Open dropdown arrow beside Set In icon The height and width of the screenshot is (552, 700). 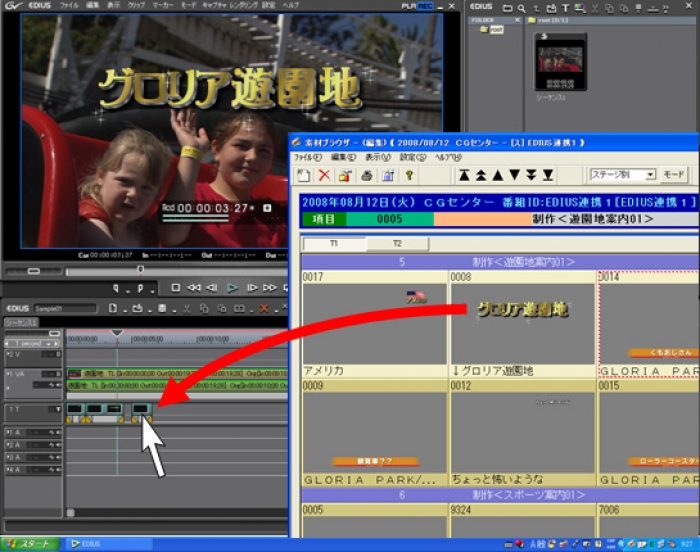pyautogui.click(x=128, y=291)
